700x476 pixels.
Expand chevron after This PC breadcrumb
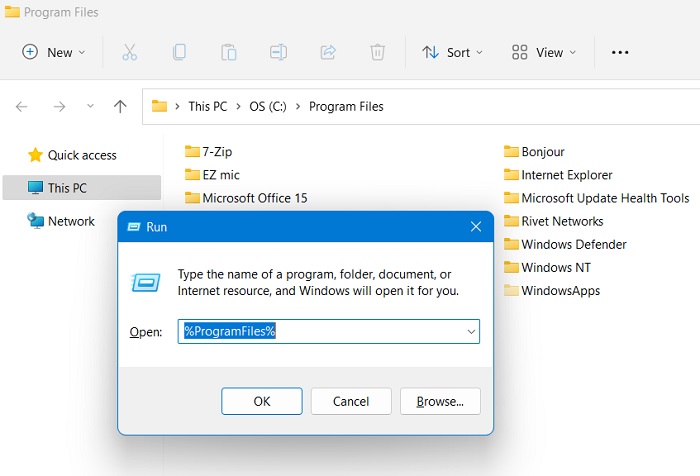238,107
